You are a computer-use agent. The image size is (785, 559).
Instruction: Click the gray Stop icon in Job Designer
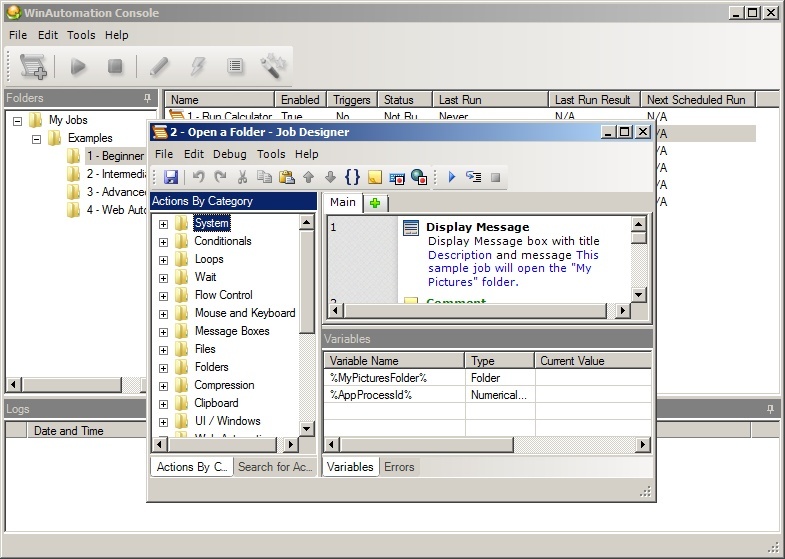495,177
